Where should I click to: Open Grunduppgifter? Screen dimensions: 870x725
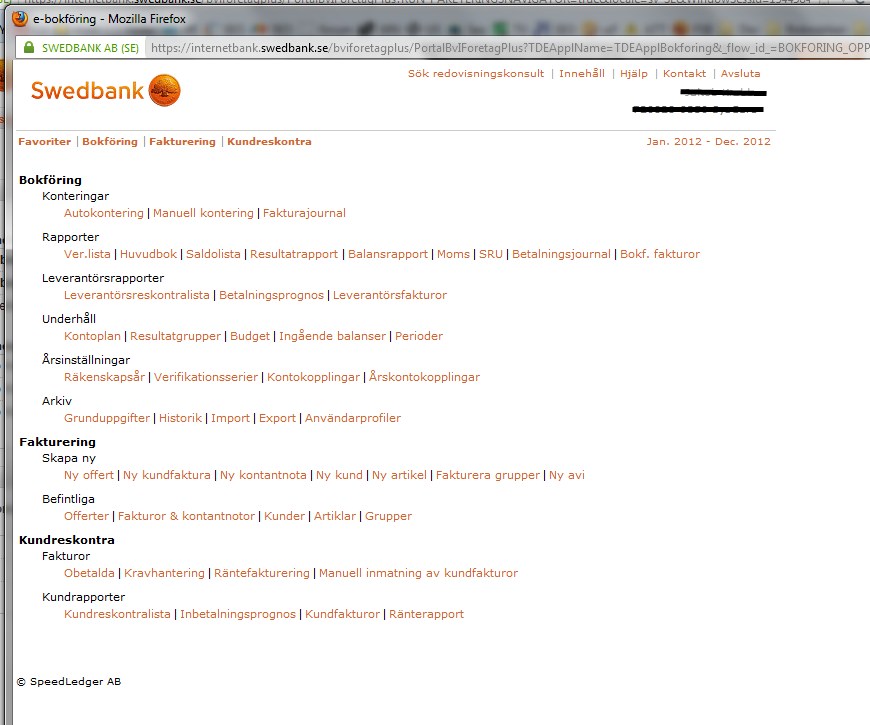[107, 418]
